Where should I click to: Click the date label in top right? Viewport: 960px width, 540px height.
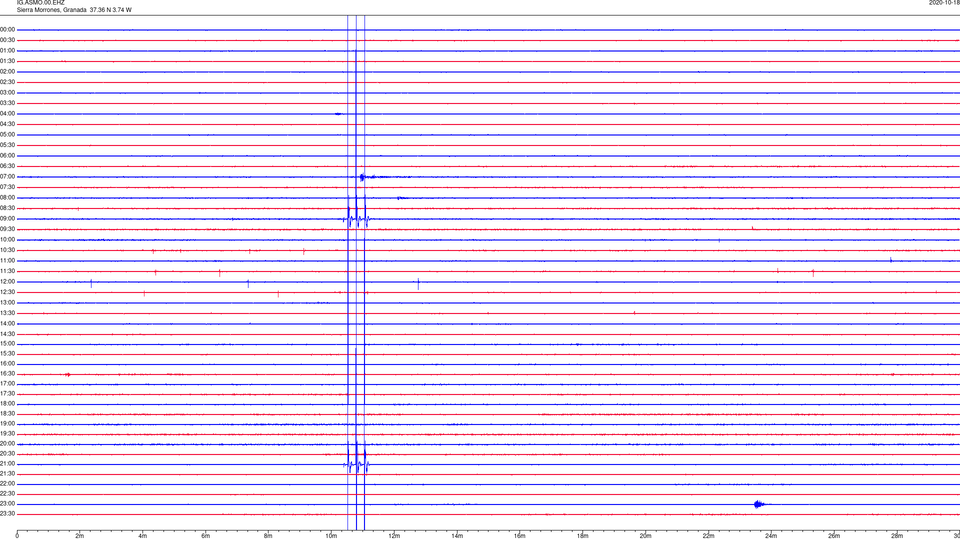pyautogui.click(x=944, y=3)
